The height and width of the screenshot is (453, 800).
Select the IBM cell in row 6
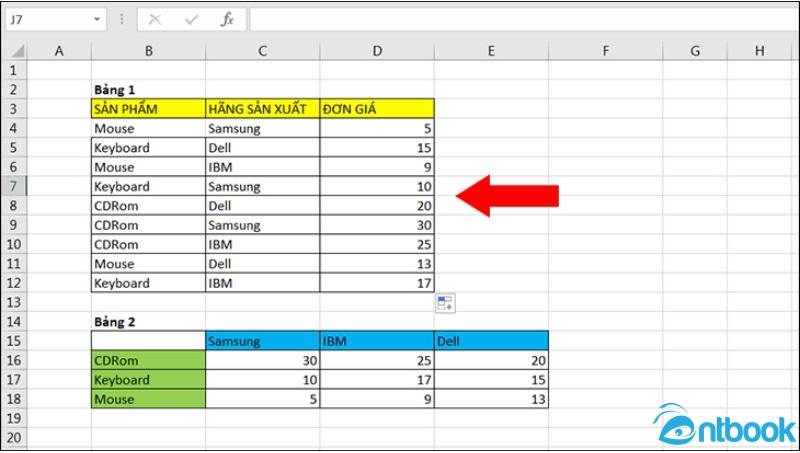coord(263,167)
